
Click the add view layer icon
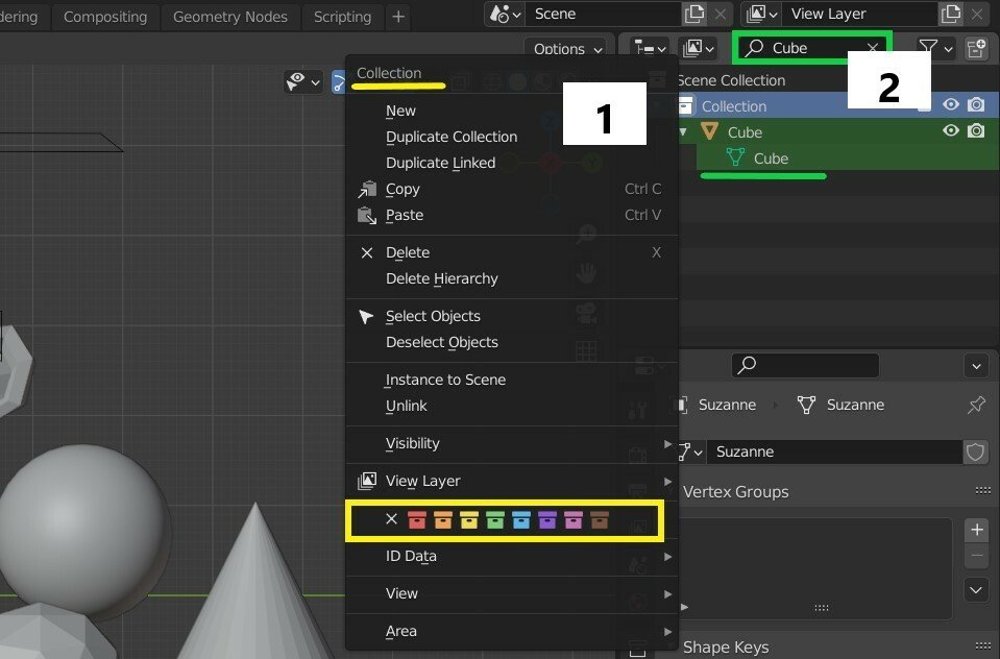[x=950, y=14]
